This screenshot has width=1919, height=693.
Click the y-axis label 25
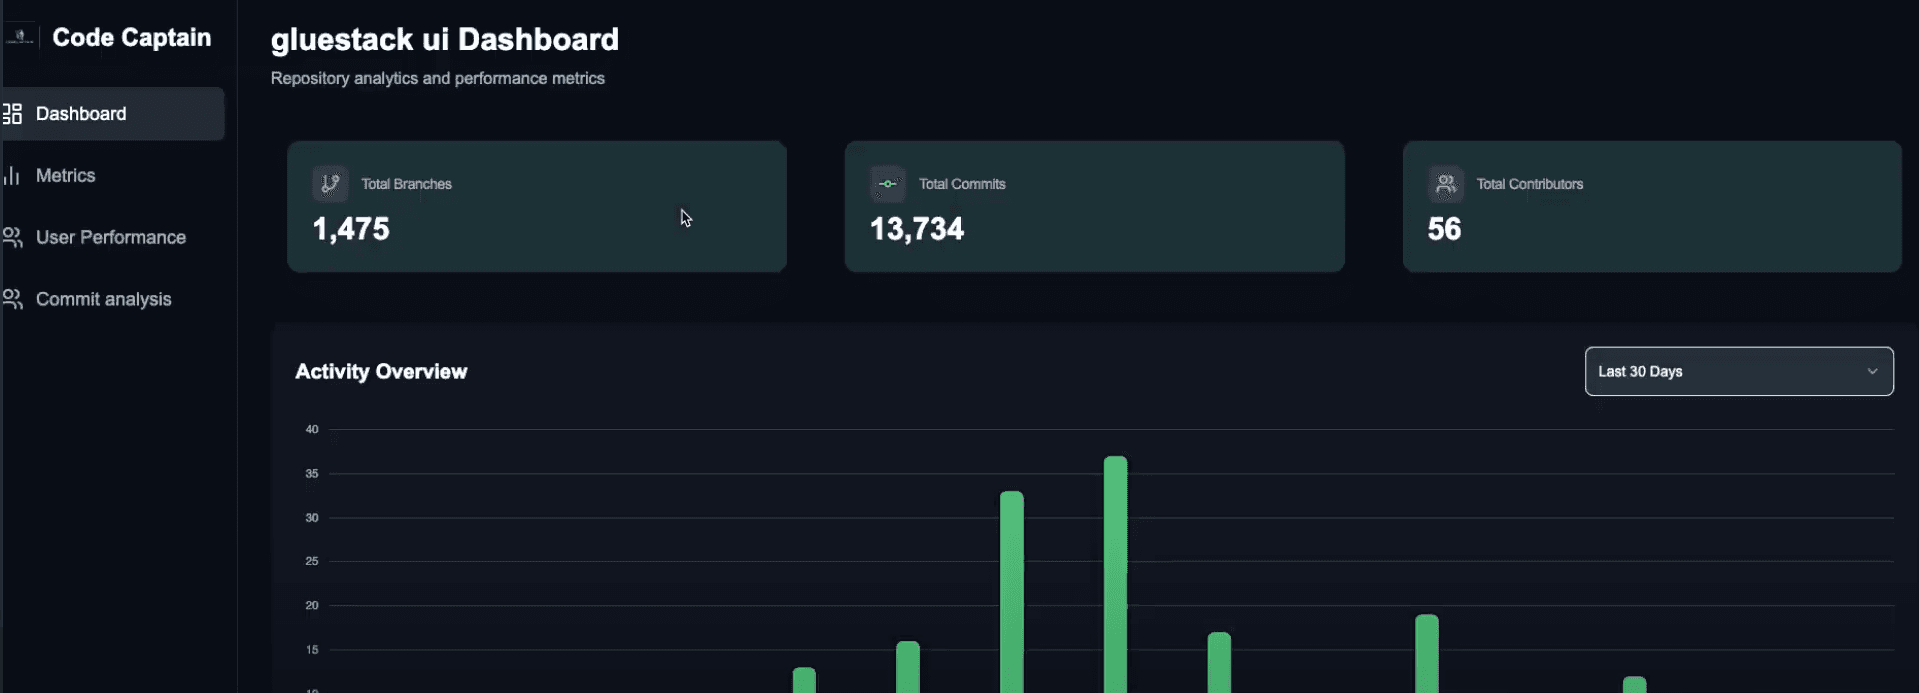[312, 561]
